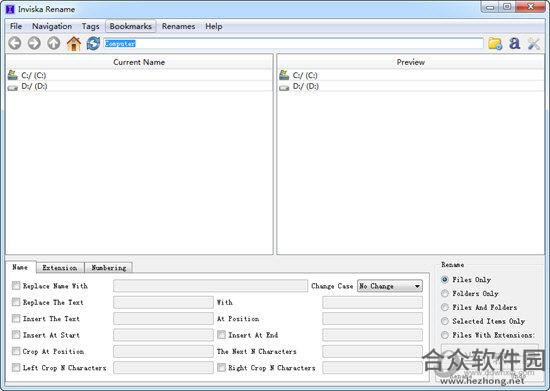Viewport: 550px width, 391px height.
Task: Select Files With Extensions radio button
Action: coord(445,335)
